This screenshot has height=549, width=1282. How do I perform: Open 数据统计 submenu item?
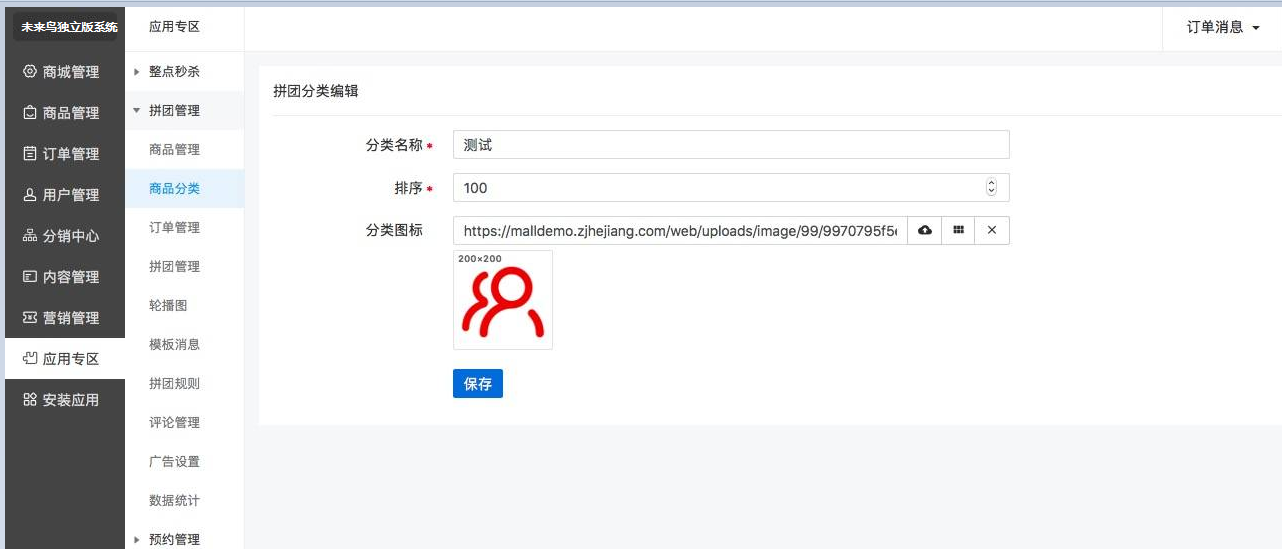(x=184, y=501)
